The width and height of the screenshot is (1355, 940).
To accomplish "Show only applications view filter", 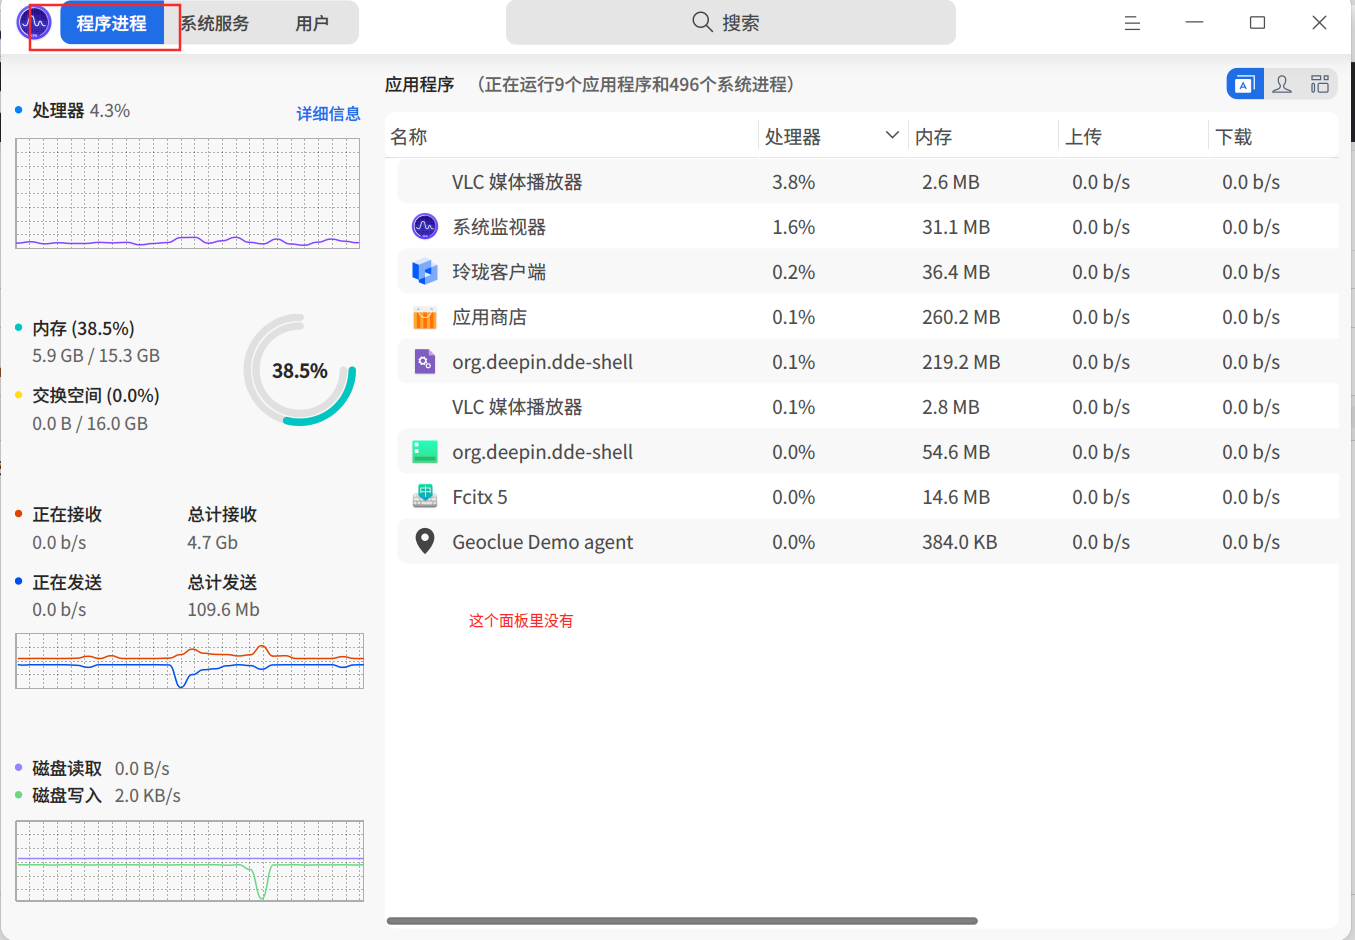I will (x=1244, y=84).
